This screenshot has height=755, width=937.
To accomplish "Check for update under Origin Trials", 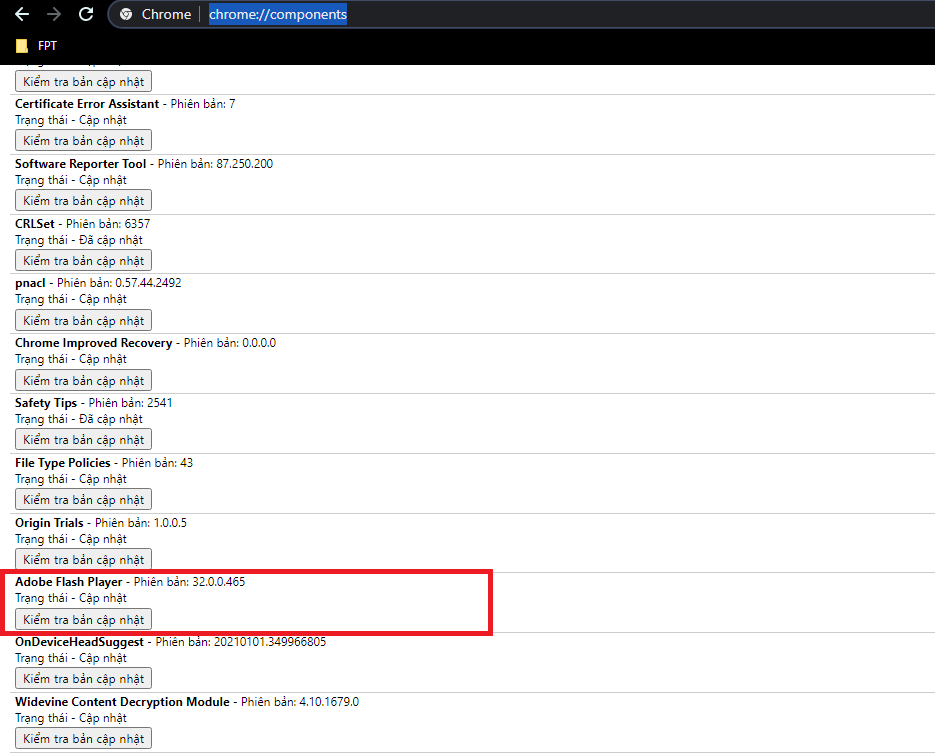I will pos(83,559).
